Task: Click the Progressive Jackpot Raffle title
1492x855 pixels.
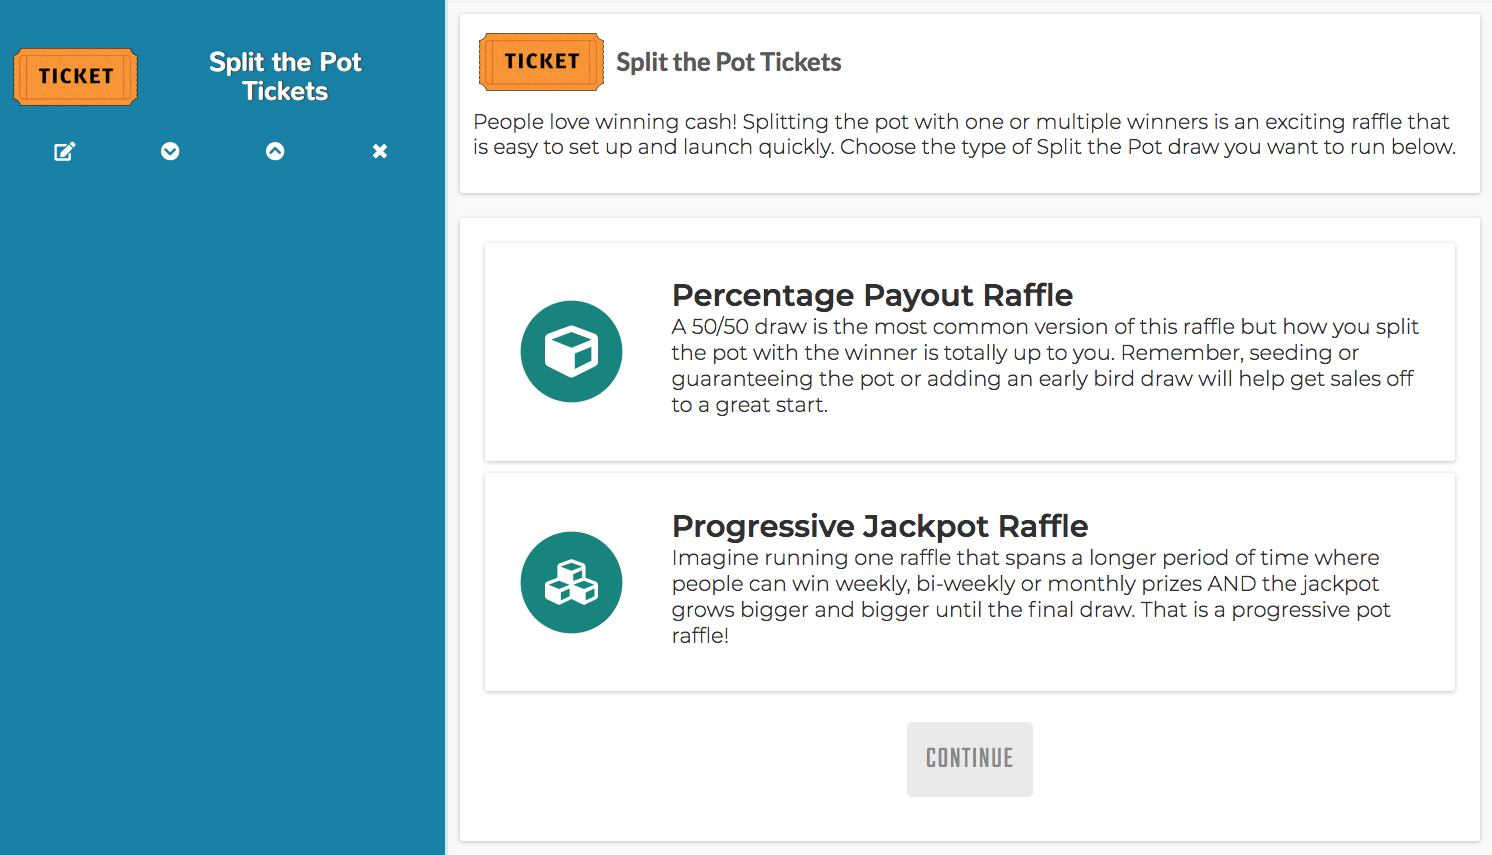Action: (x=880, y=525)
